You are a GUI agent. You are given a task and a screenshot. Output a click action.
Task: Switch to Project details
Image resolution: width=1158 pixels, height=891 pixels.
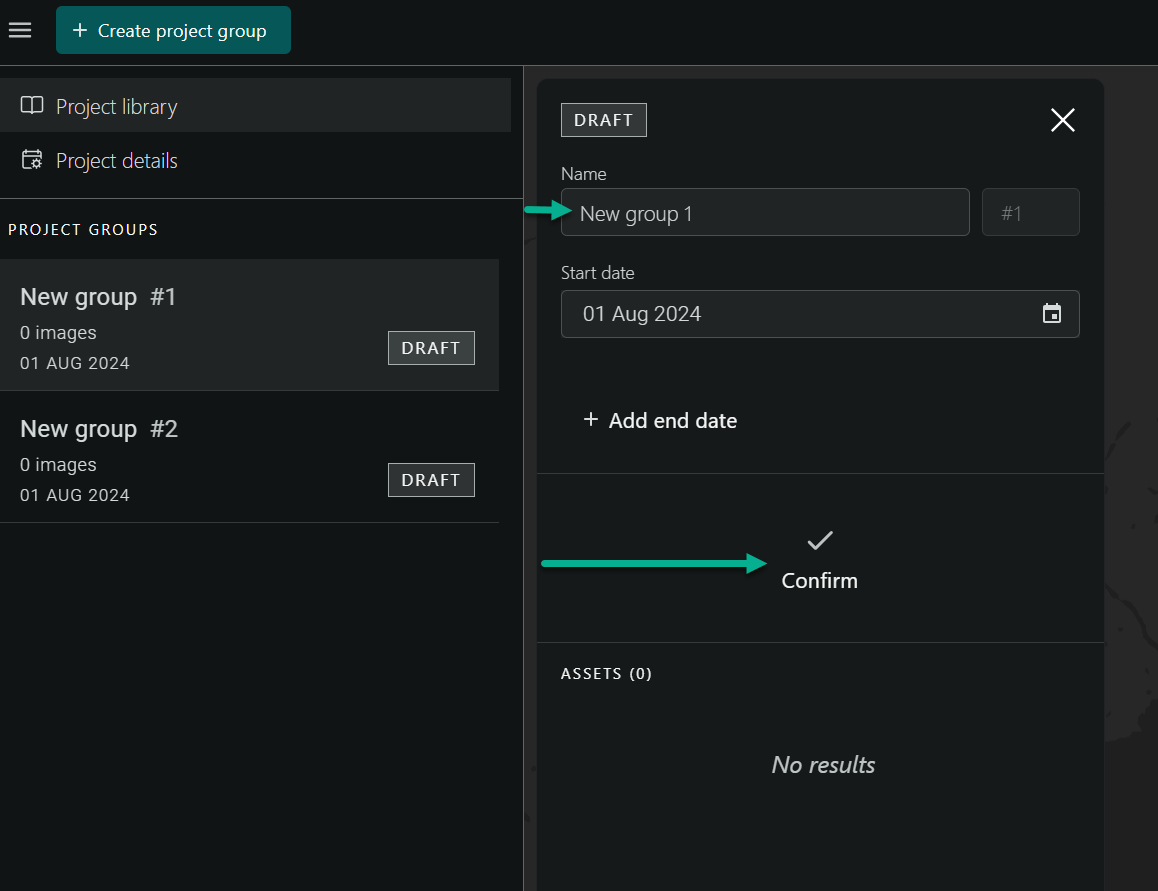pyautogui.click(x=116, y=160)
